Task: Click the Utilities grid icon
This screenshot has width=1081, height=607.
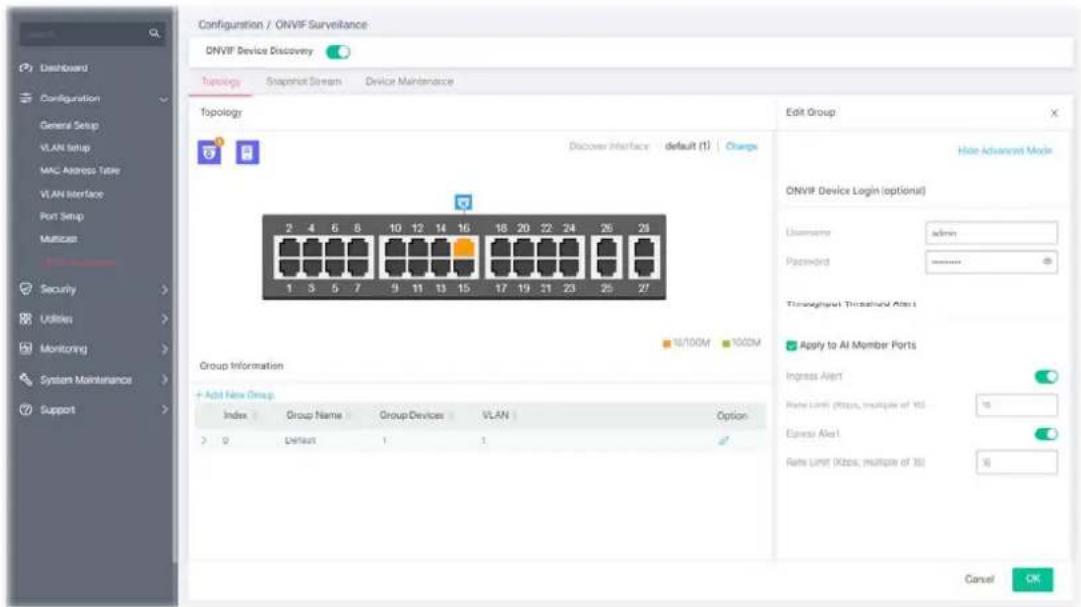Action: pyautogui.click(x=26, y=319)
